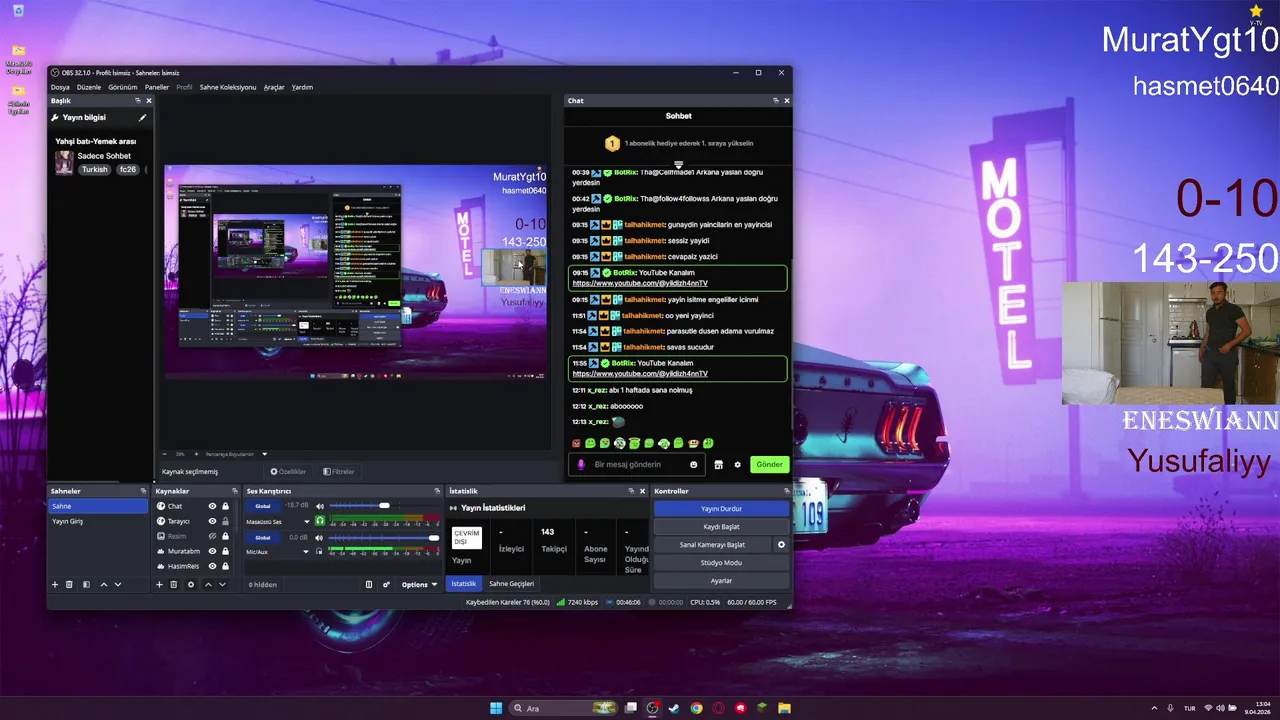Open the Düzenle menu
1280x720 pixels.
(89, 87)
